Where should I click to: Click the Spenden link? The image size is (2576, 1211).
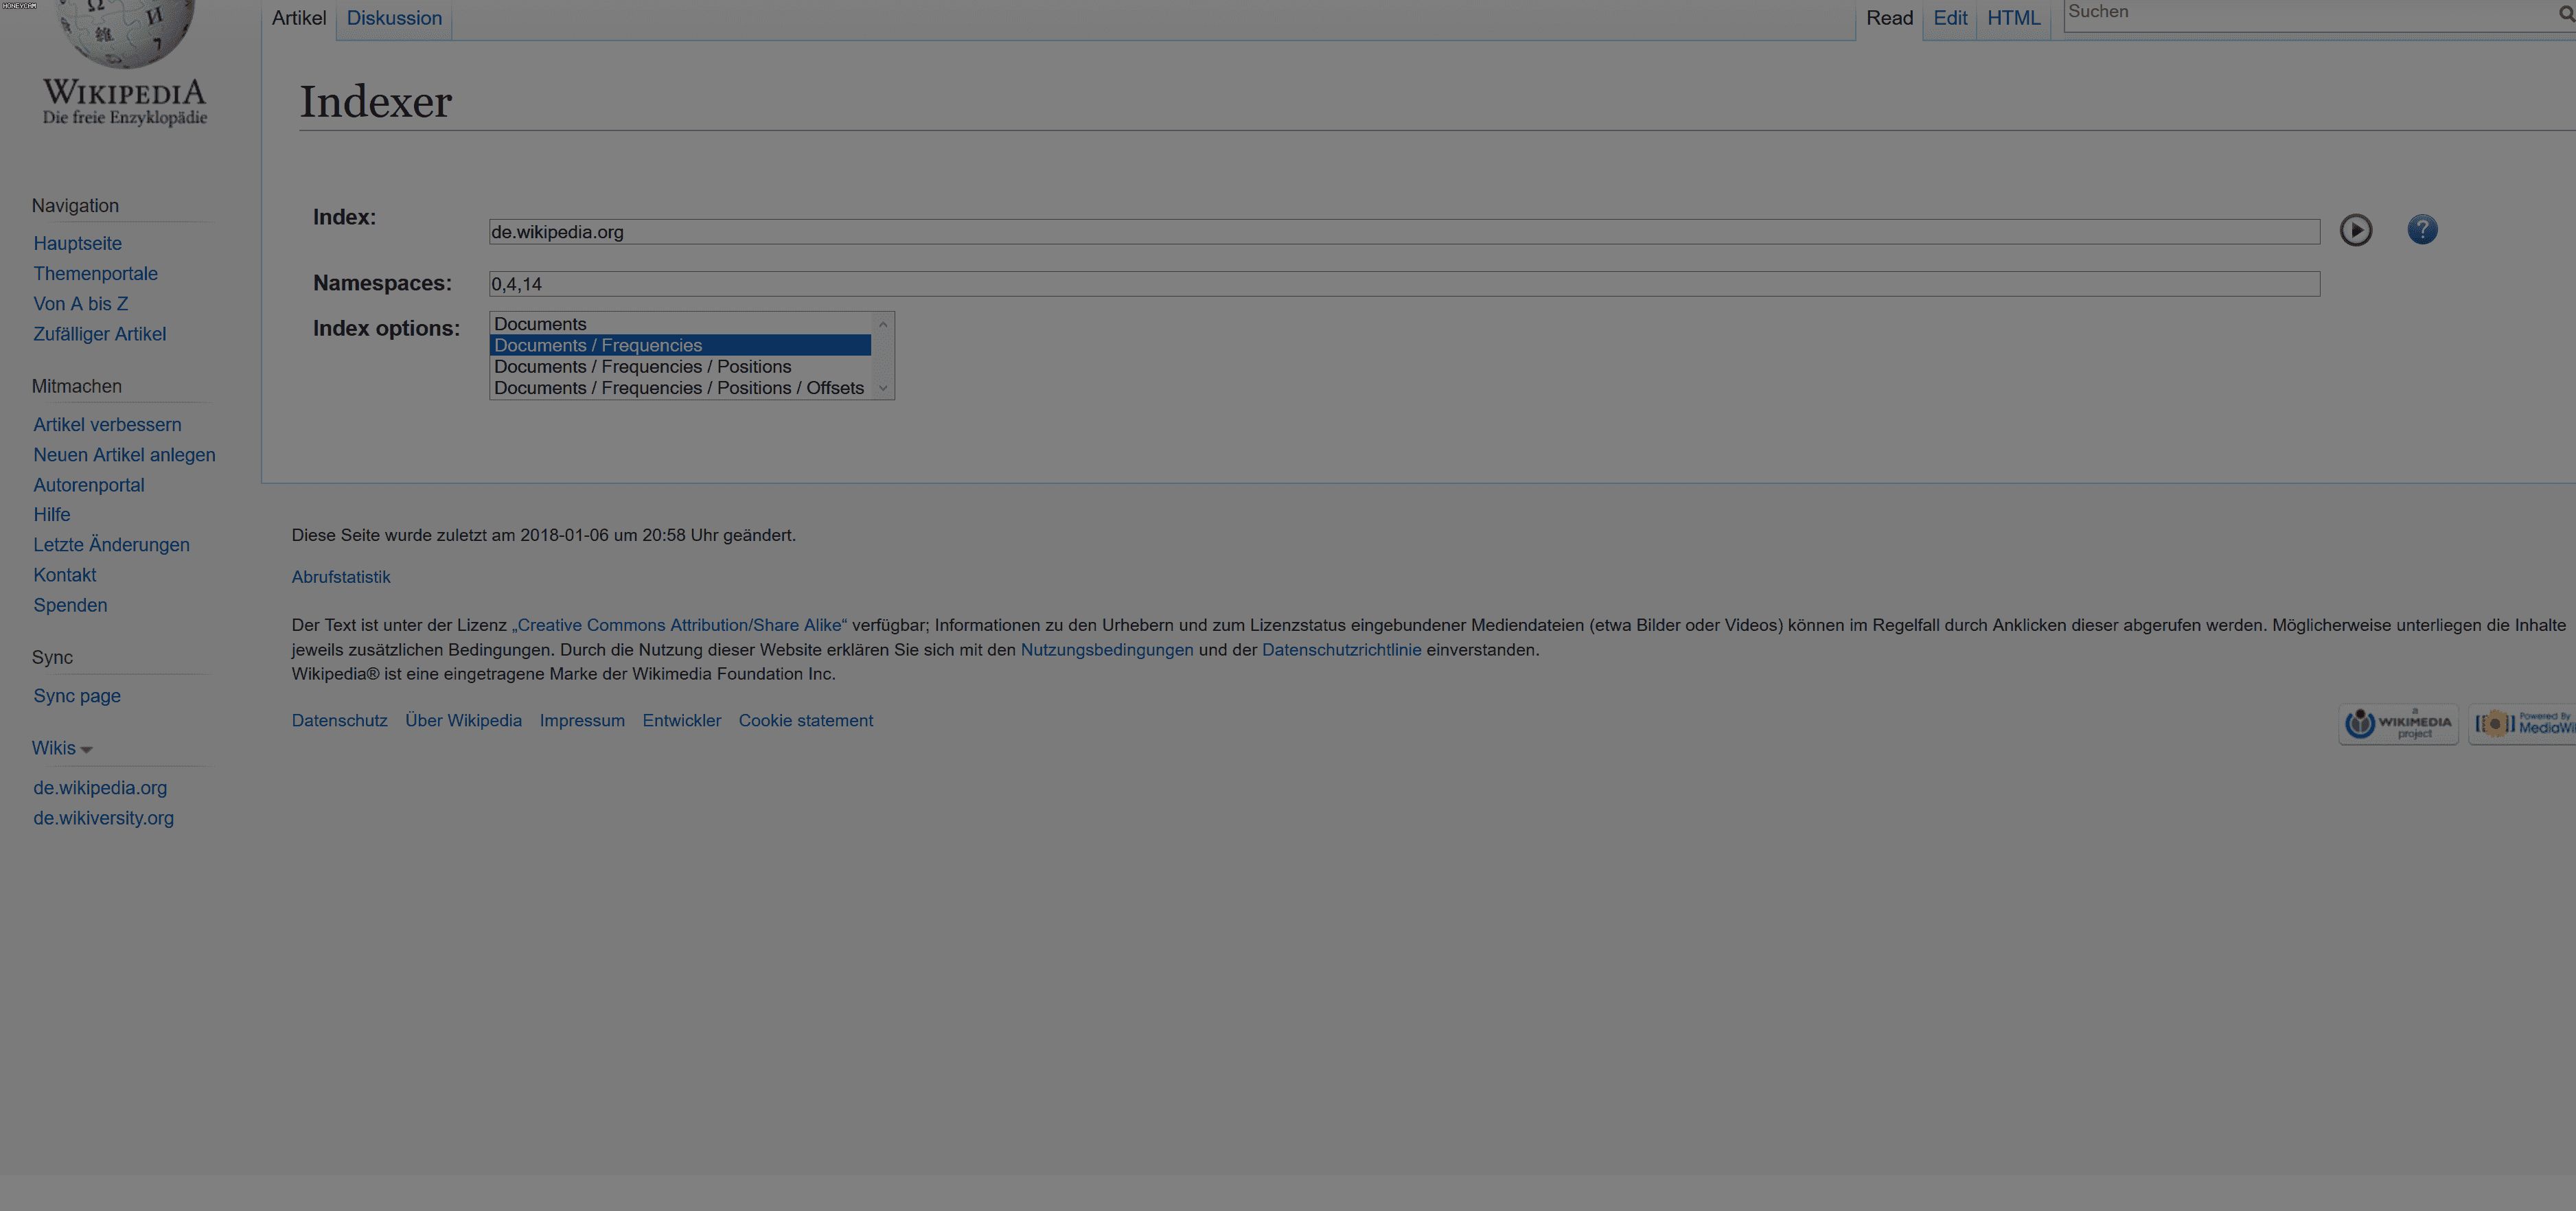70,605
